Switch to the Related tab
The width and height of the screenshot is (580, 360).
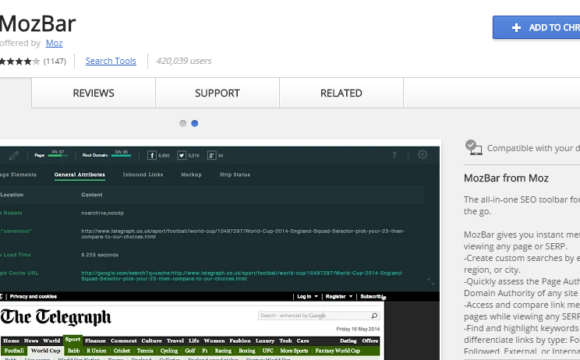[x=341, y=93]
